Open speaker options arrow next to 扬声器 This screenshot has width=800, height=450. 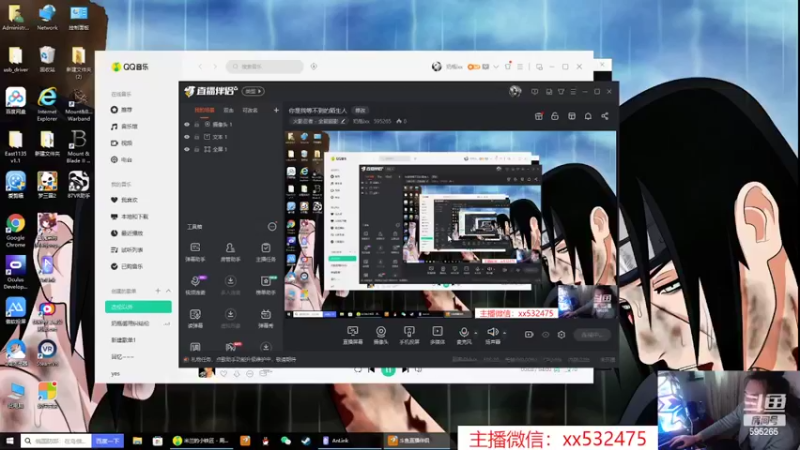(x=504, y=333)
